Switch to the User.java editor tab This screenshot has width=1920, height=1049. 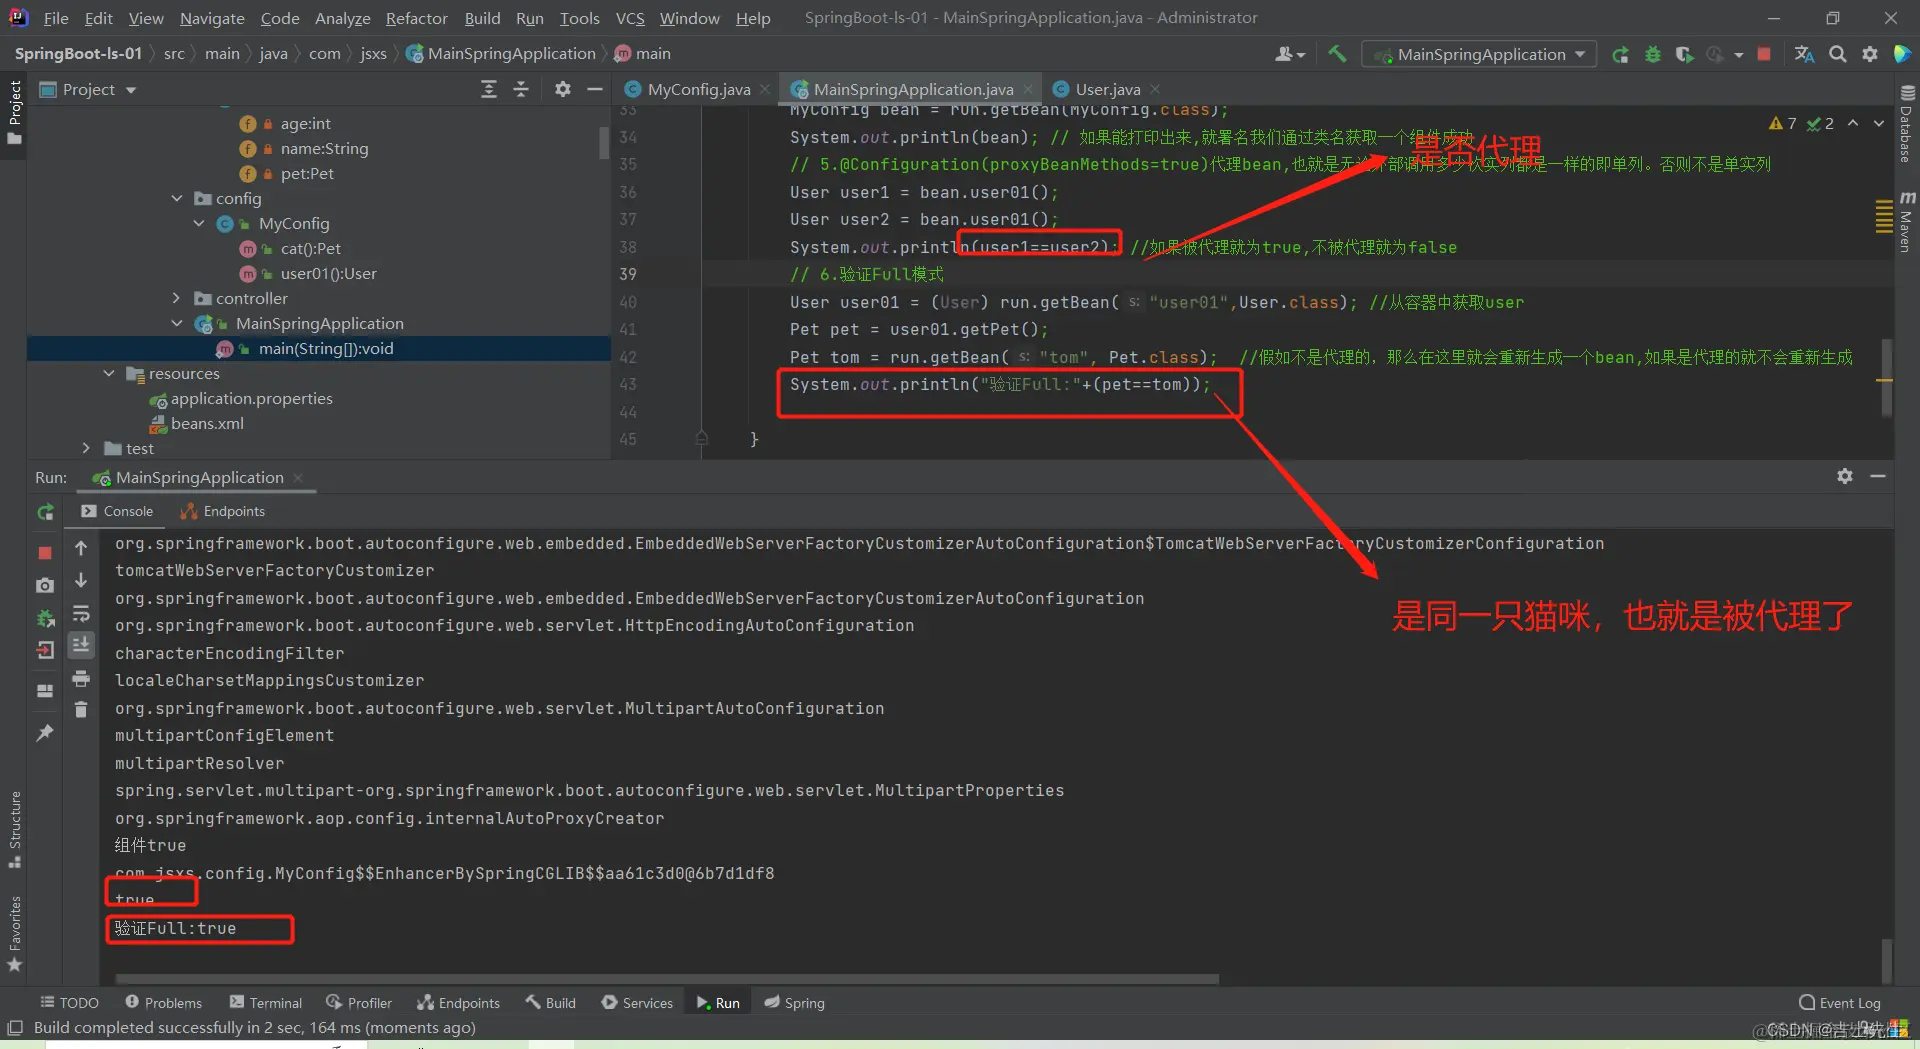tap(1107, 89)
